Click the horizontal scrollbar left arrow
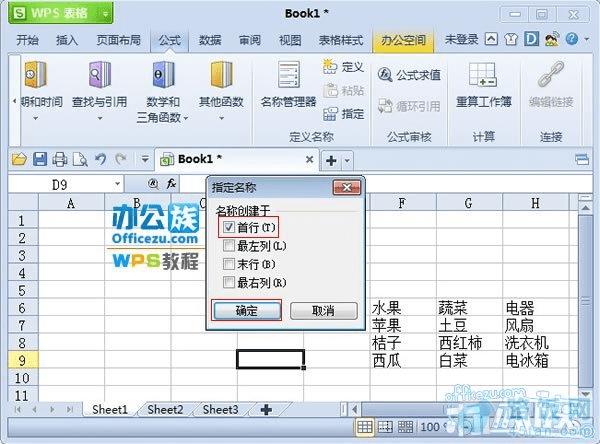Screen dimensions: 600x444 (355, 410)
